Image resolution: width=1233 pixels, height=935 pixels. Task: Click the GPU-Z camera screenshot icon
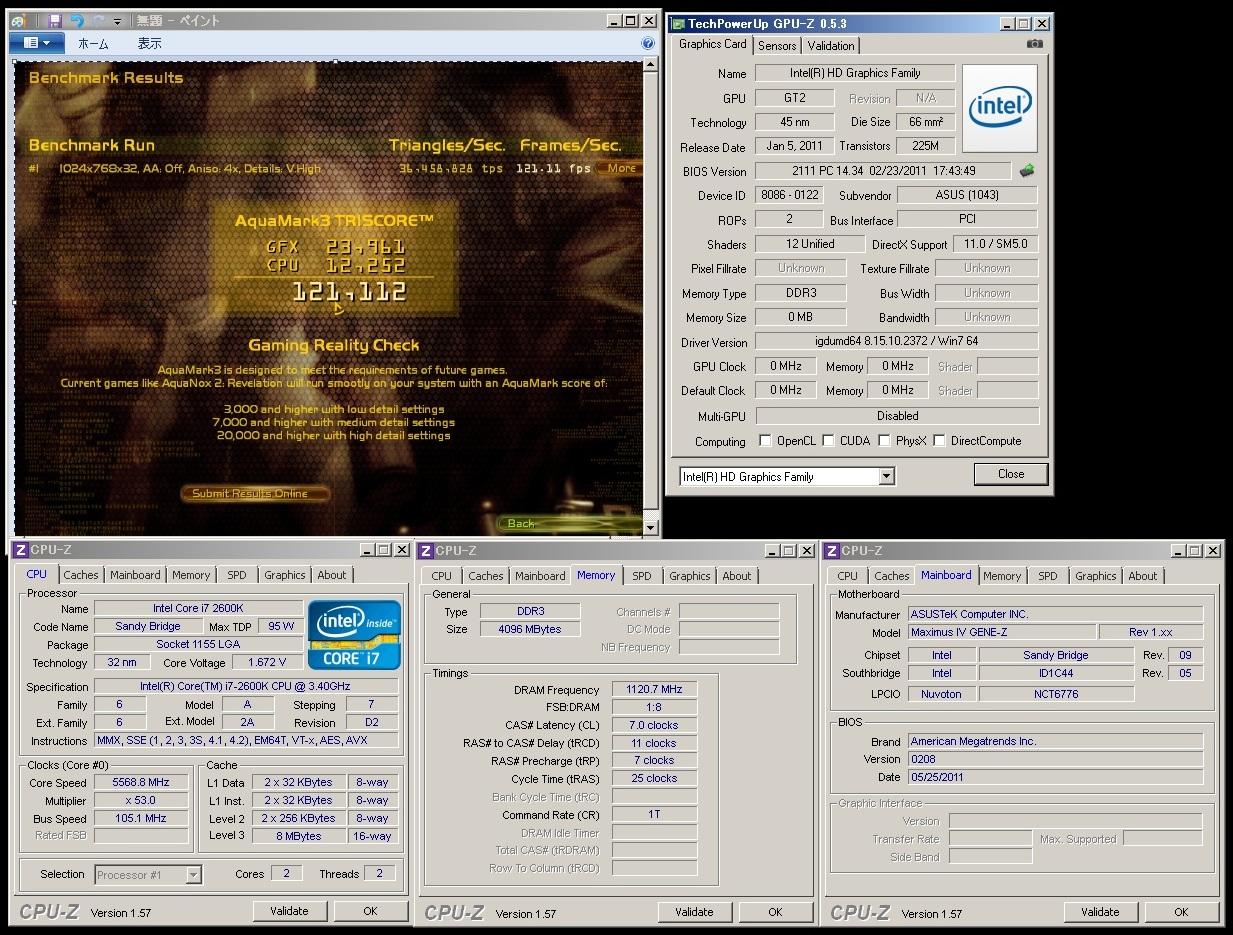[1035, 44]
